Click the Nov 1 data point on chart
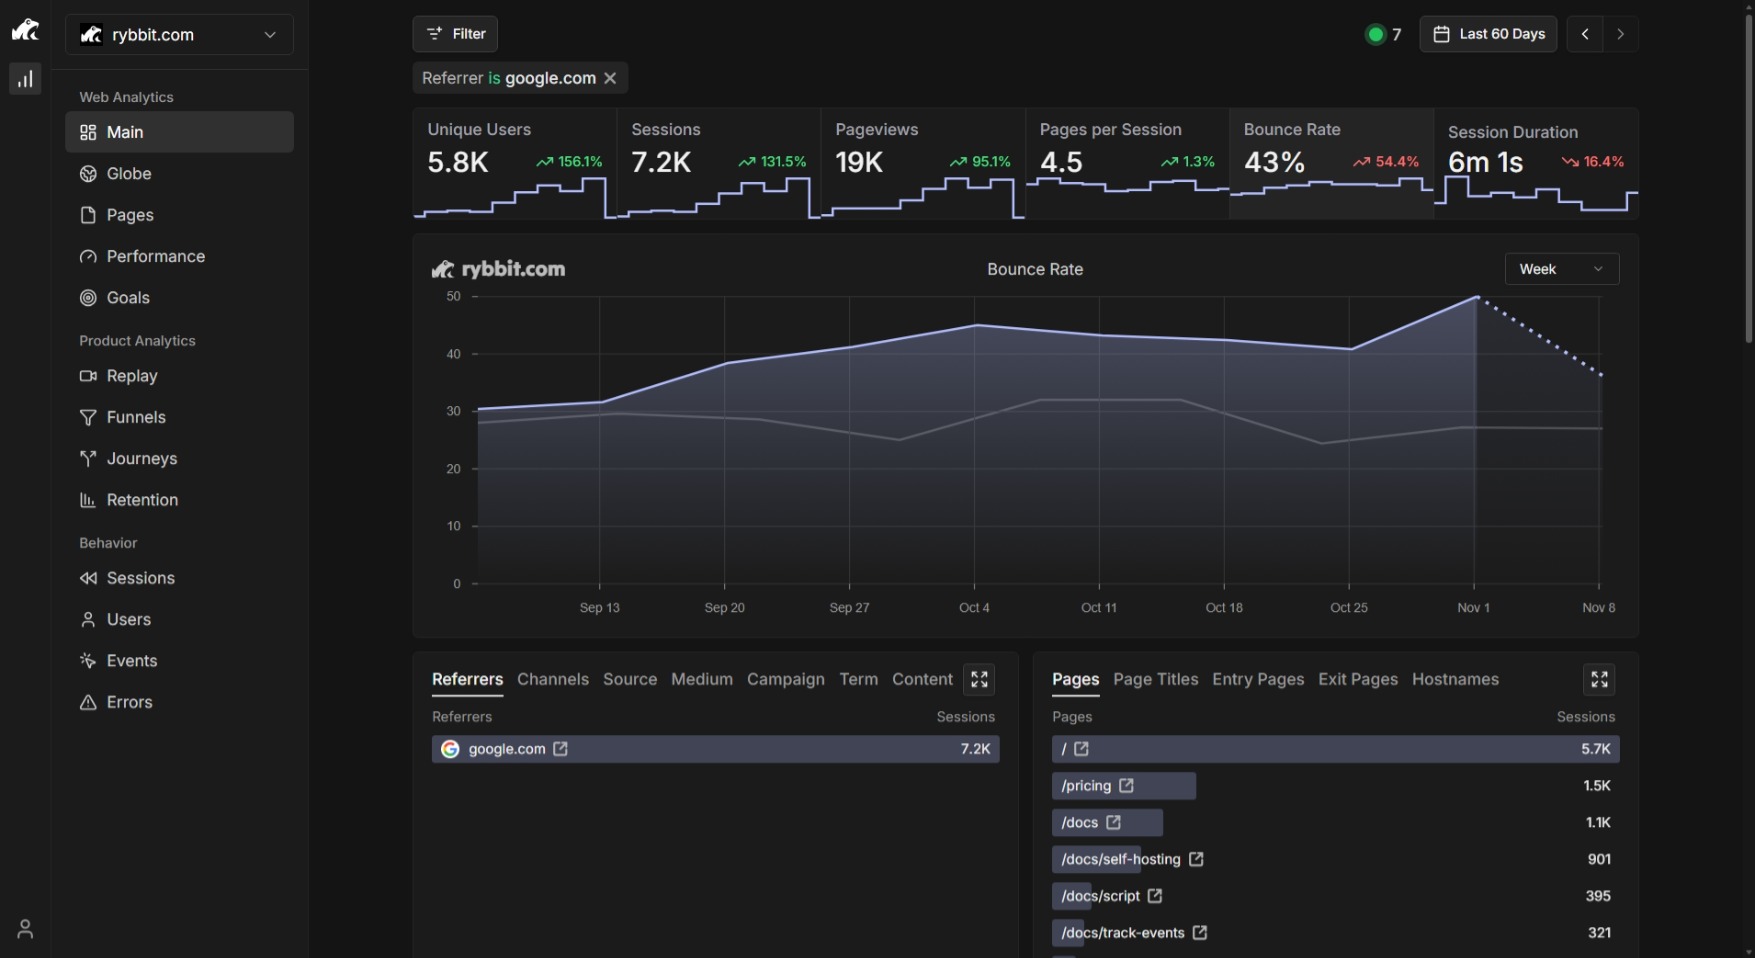The width and height of the screenshot is (1755, 958). 1476,297
